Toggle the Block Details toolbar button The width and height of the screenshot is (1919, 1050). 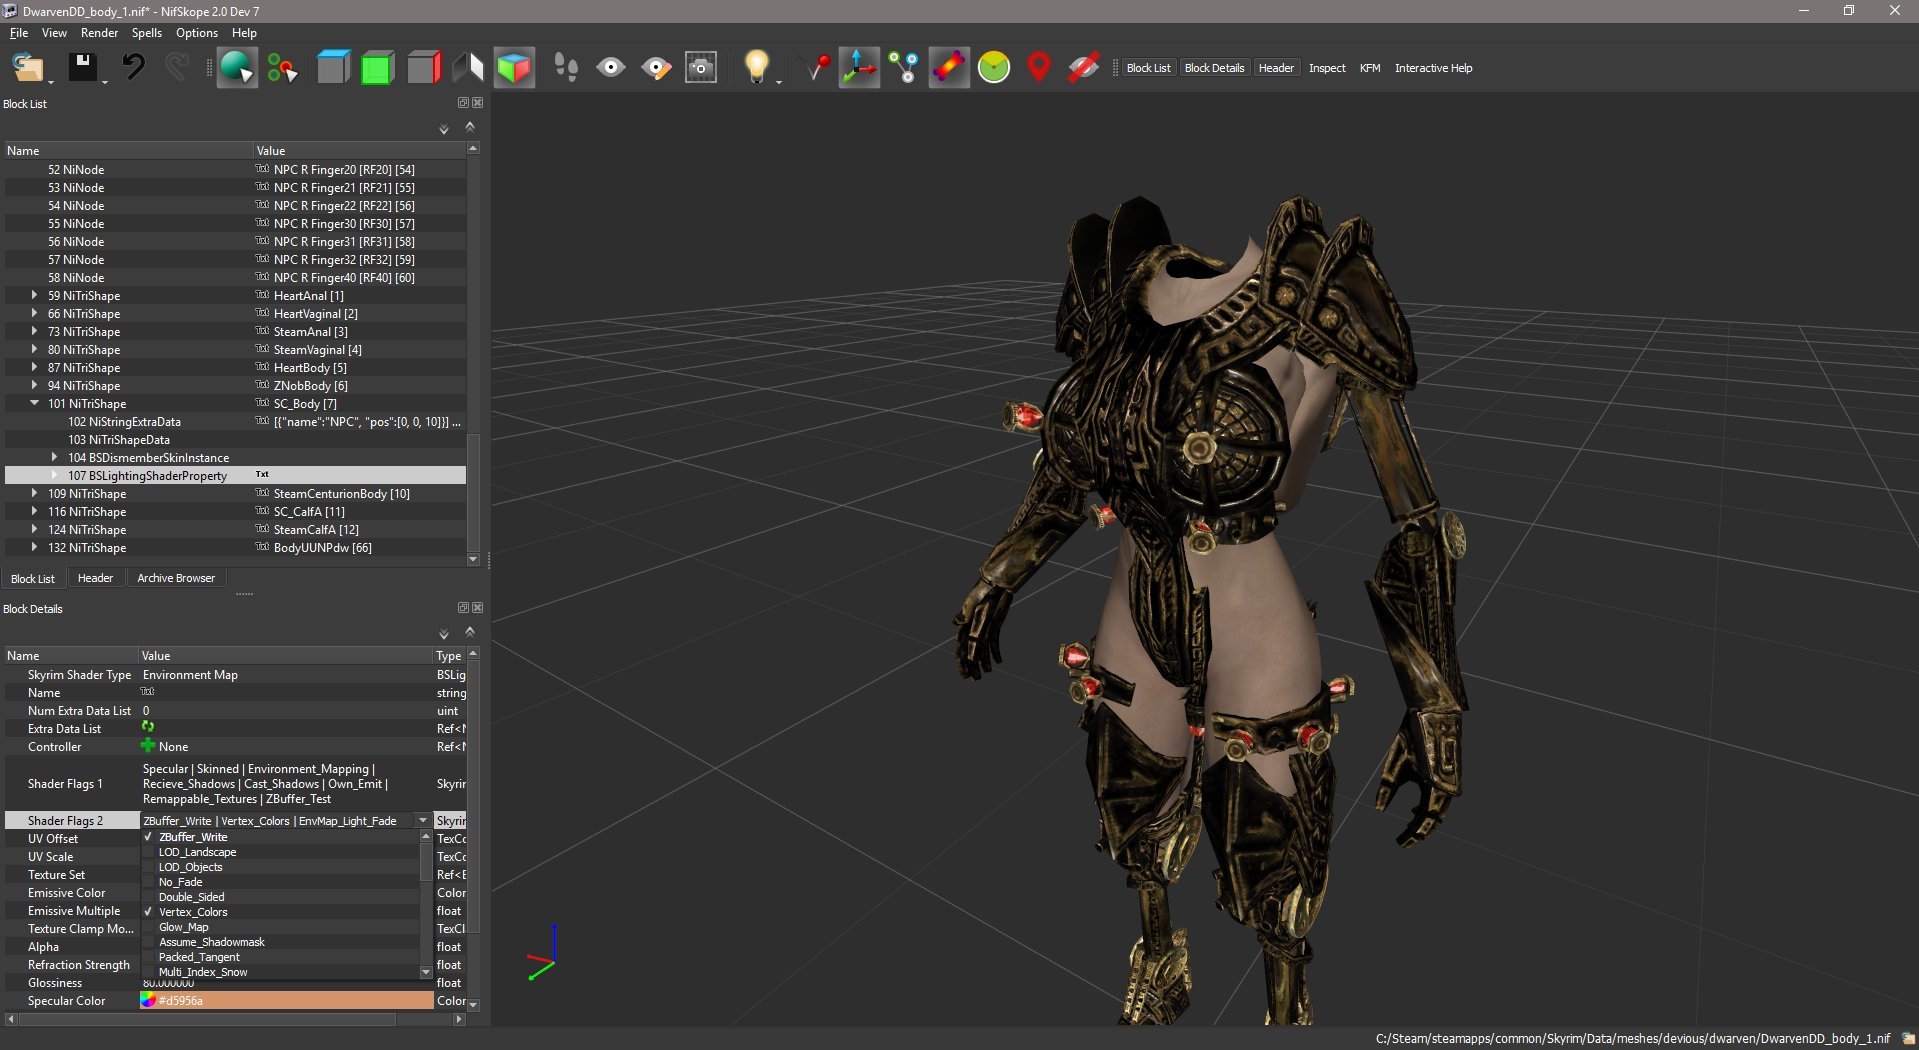click(1214, 68)
